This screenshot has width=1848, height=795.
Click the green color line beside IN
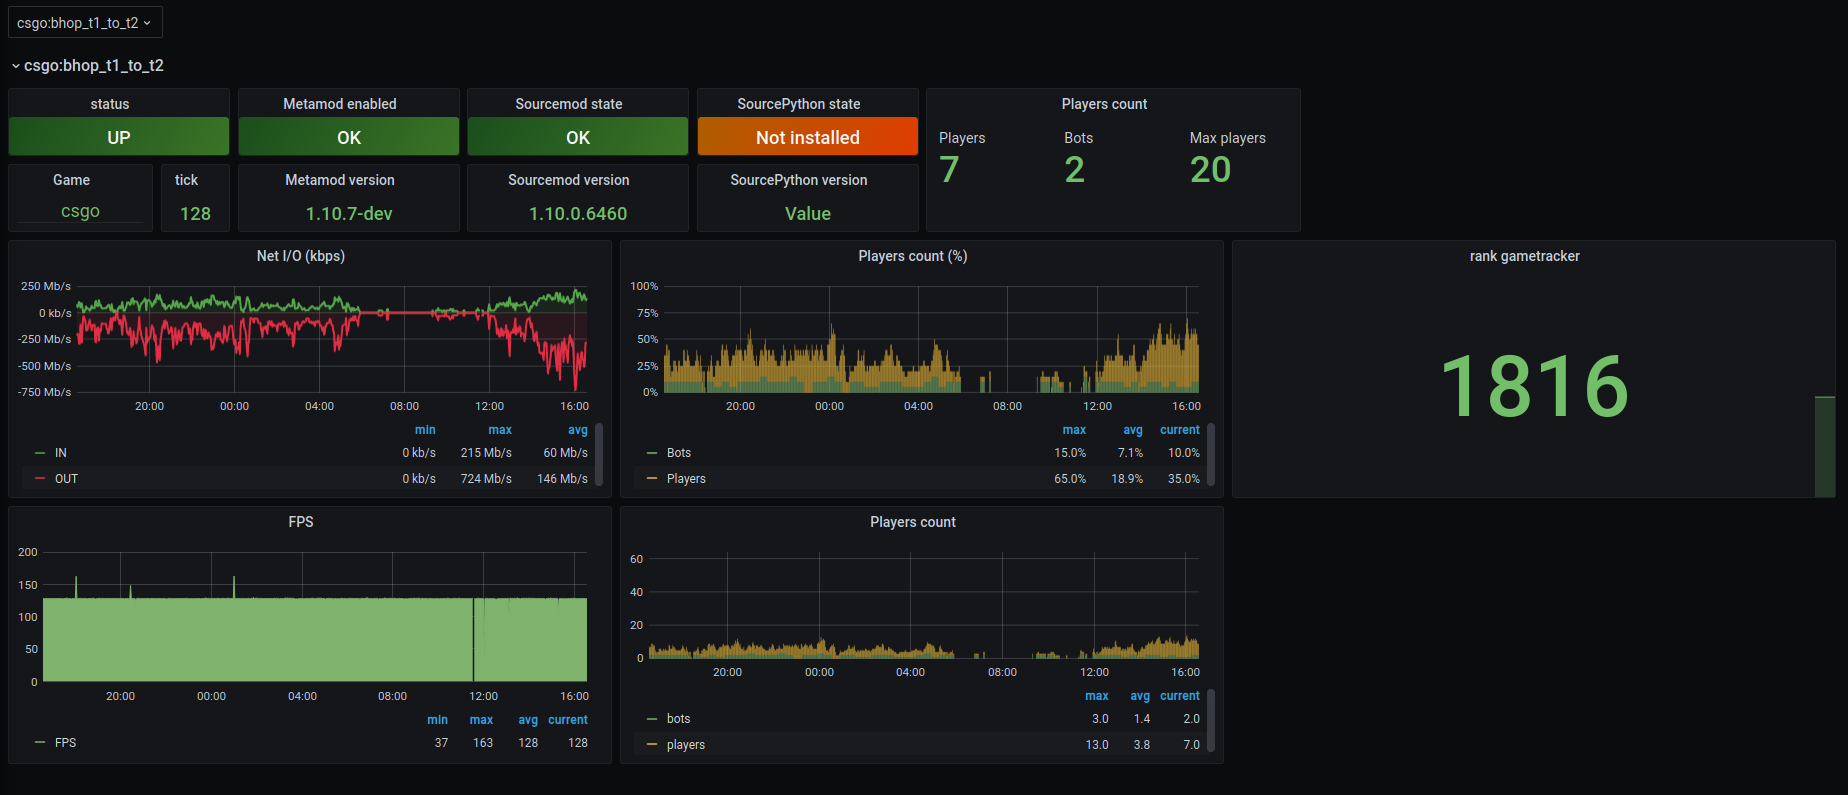click(40, 453)
